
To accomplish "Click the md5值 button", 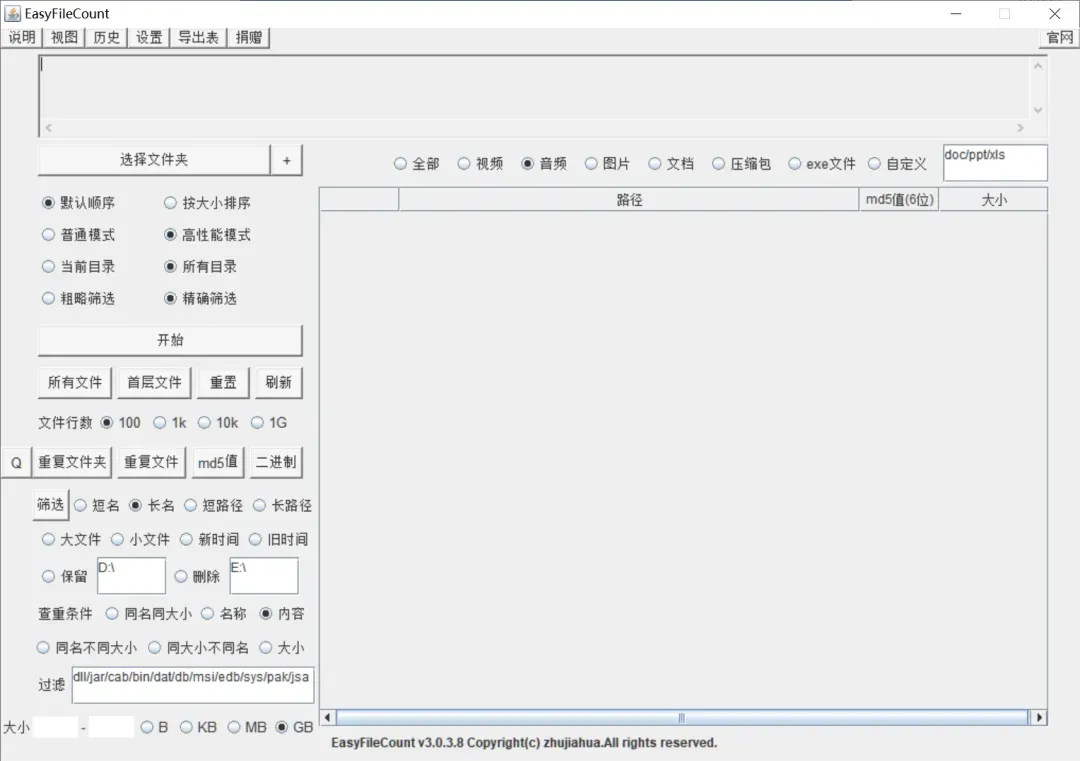I will pos(218,462).
